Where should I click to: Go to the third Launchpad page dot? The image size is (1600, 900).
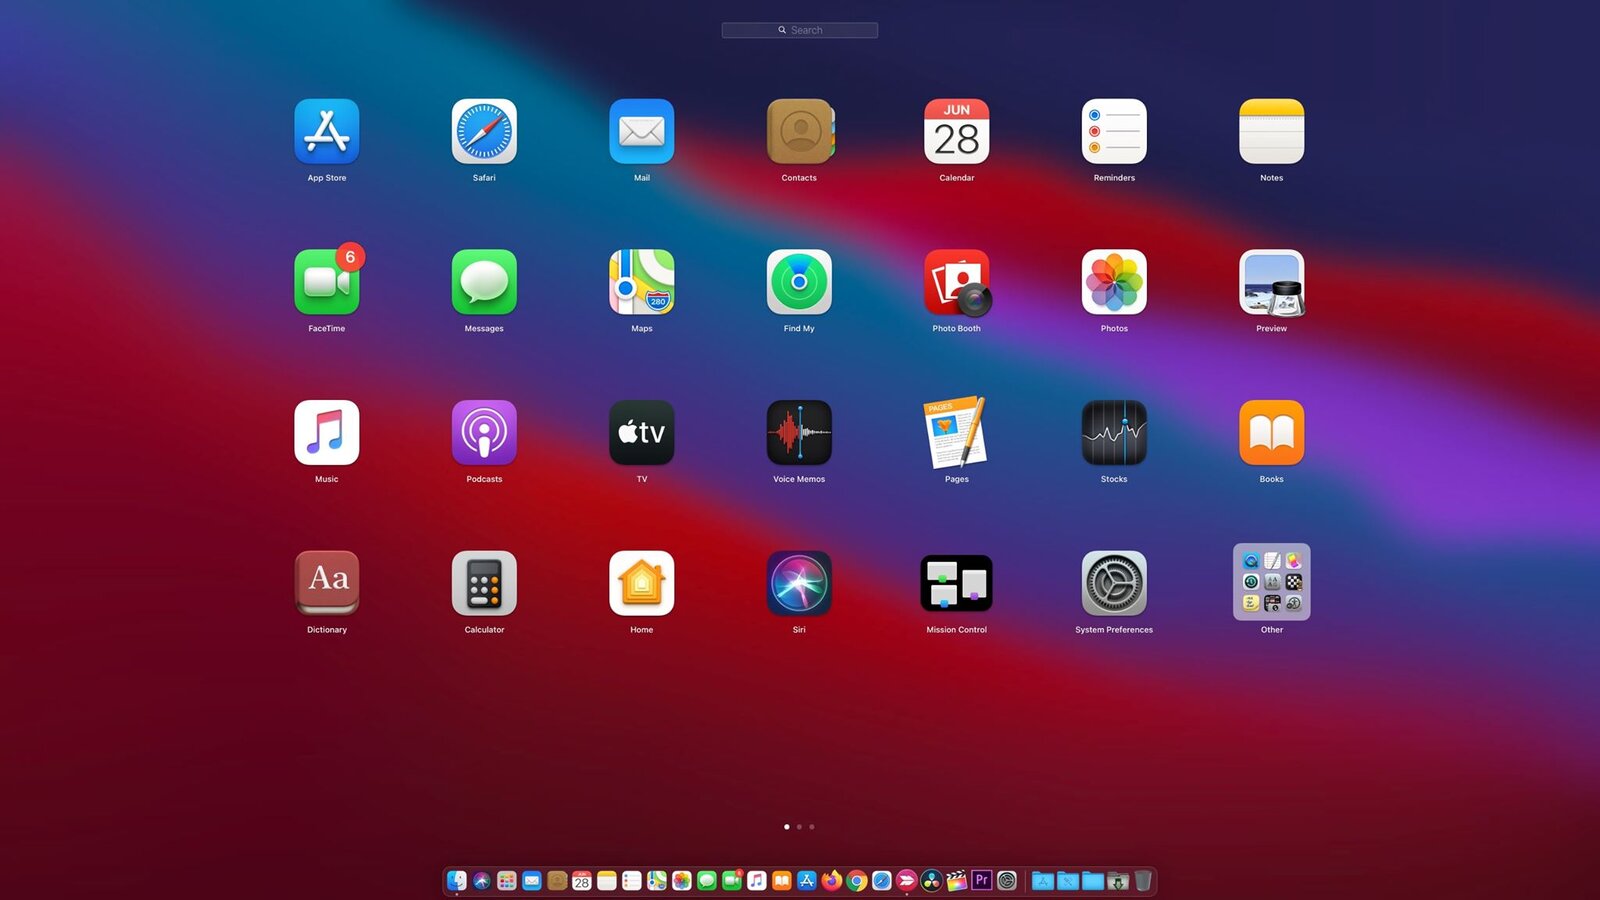tap(812, 827)
